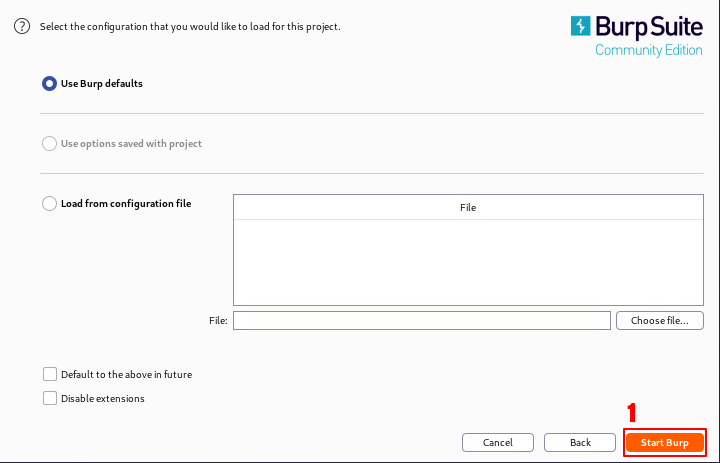This screenshot has width=720, height=463.
Task: Choose Load from configuration file radio button
Action: pos(49,204)
